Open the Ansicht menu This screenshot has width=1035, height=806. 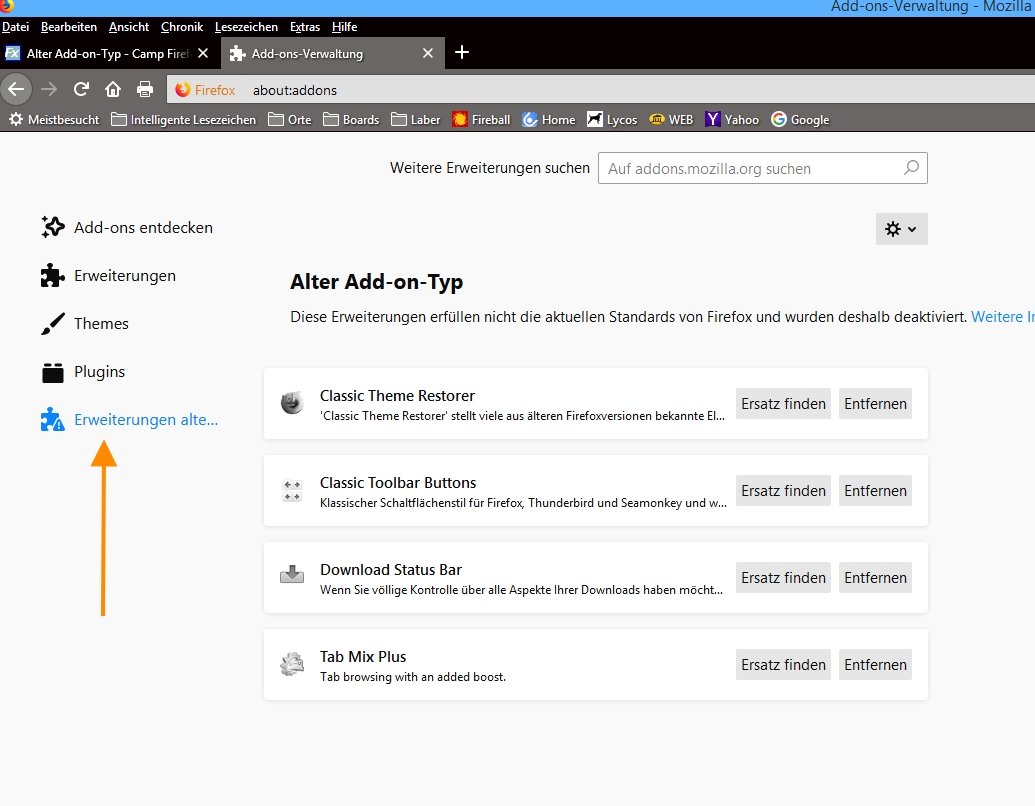pos(129,27)
